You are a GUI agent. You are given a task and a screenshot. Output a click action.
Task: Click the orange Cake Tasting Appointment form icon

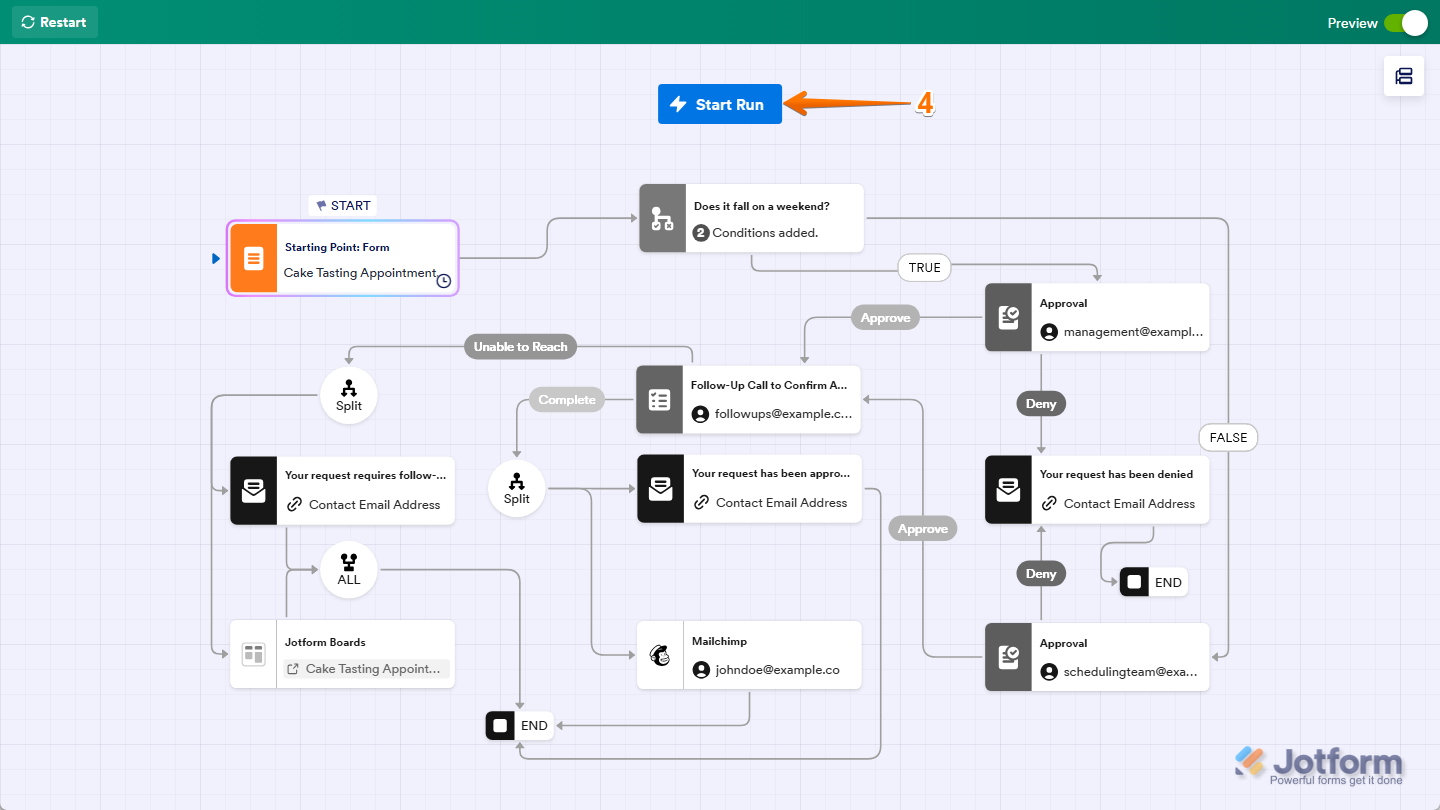pos(252,258)
